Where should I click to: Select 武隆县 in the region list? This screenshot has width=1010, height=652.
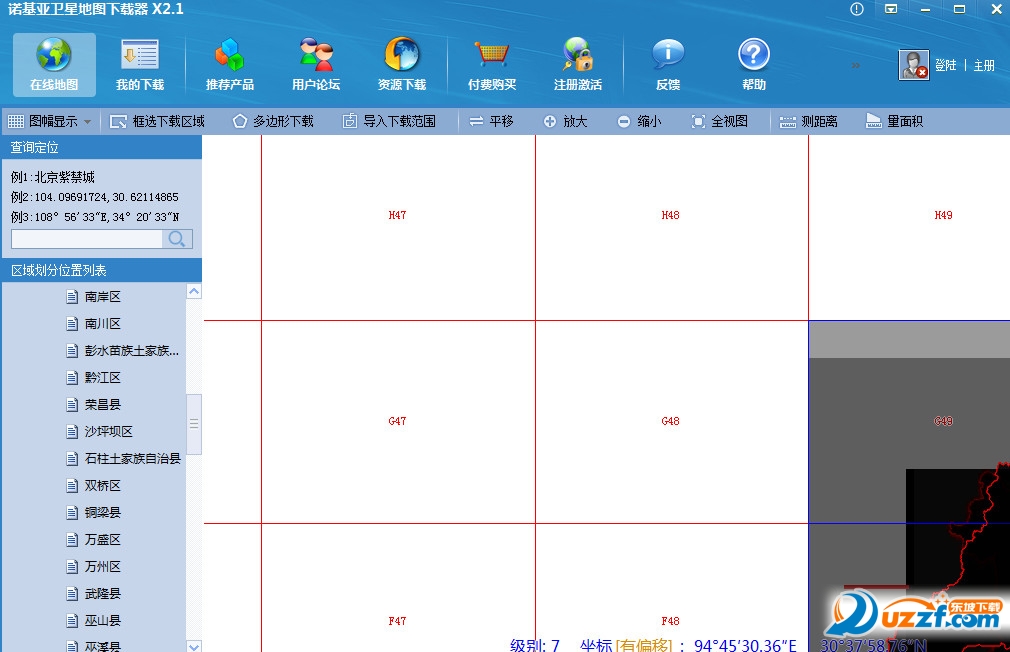pyautogui.click(x=93, y=595)
